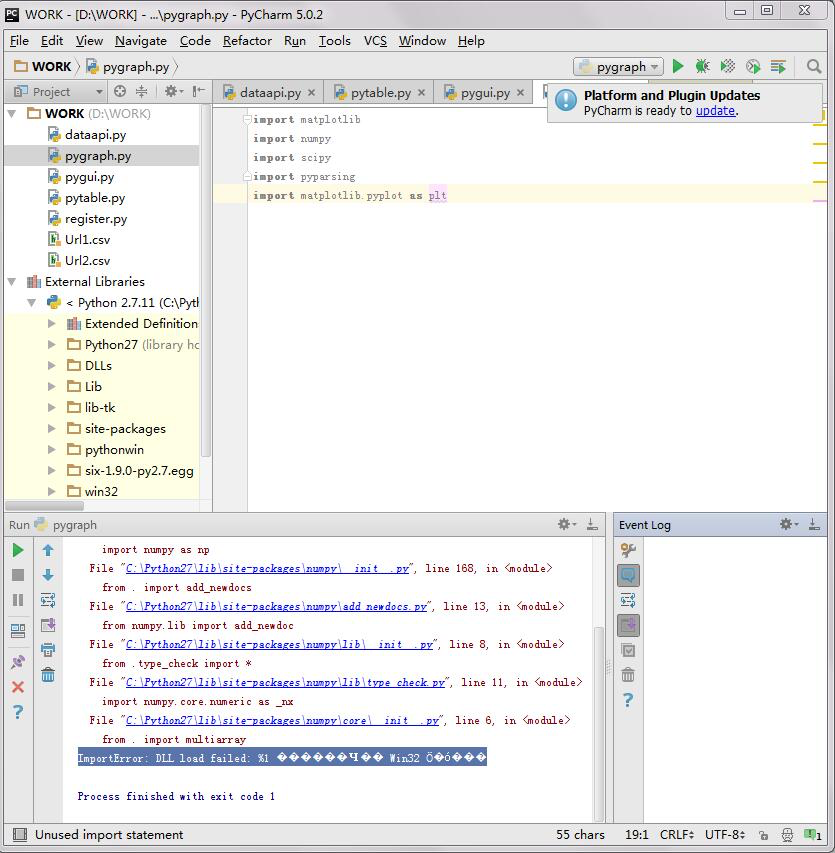Toggle read-only lock icon in status bar
The image size is (835, 853).
762,835
